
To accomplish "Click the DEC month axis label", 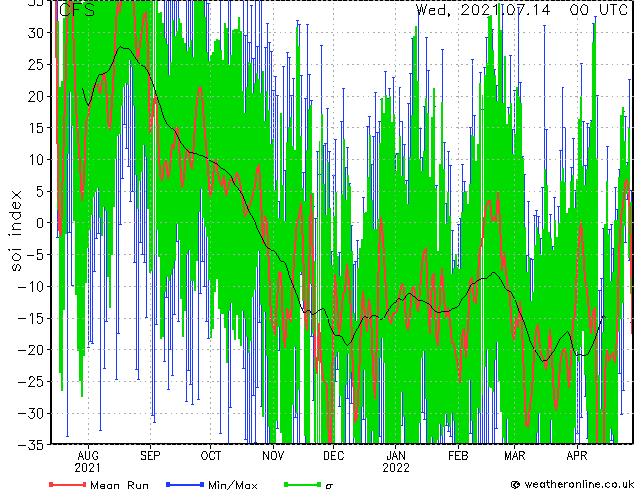I will click(x=334, y=456).
